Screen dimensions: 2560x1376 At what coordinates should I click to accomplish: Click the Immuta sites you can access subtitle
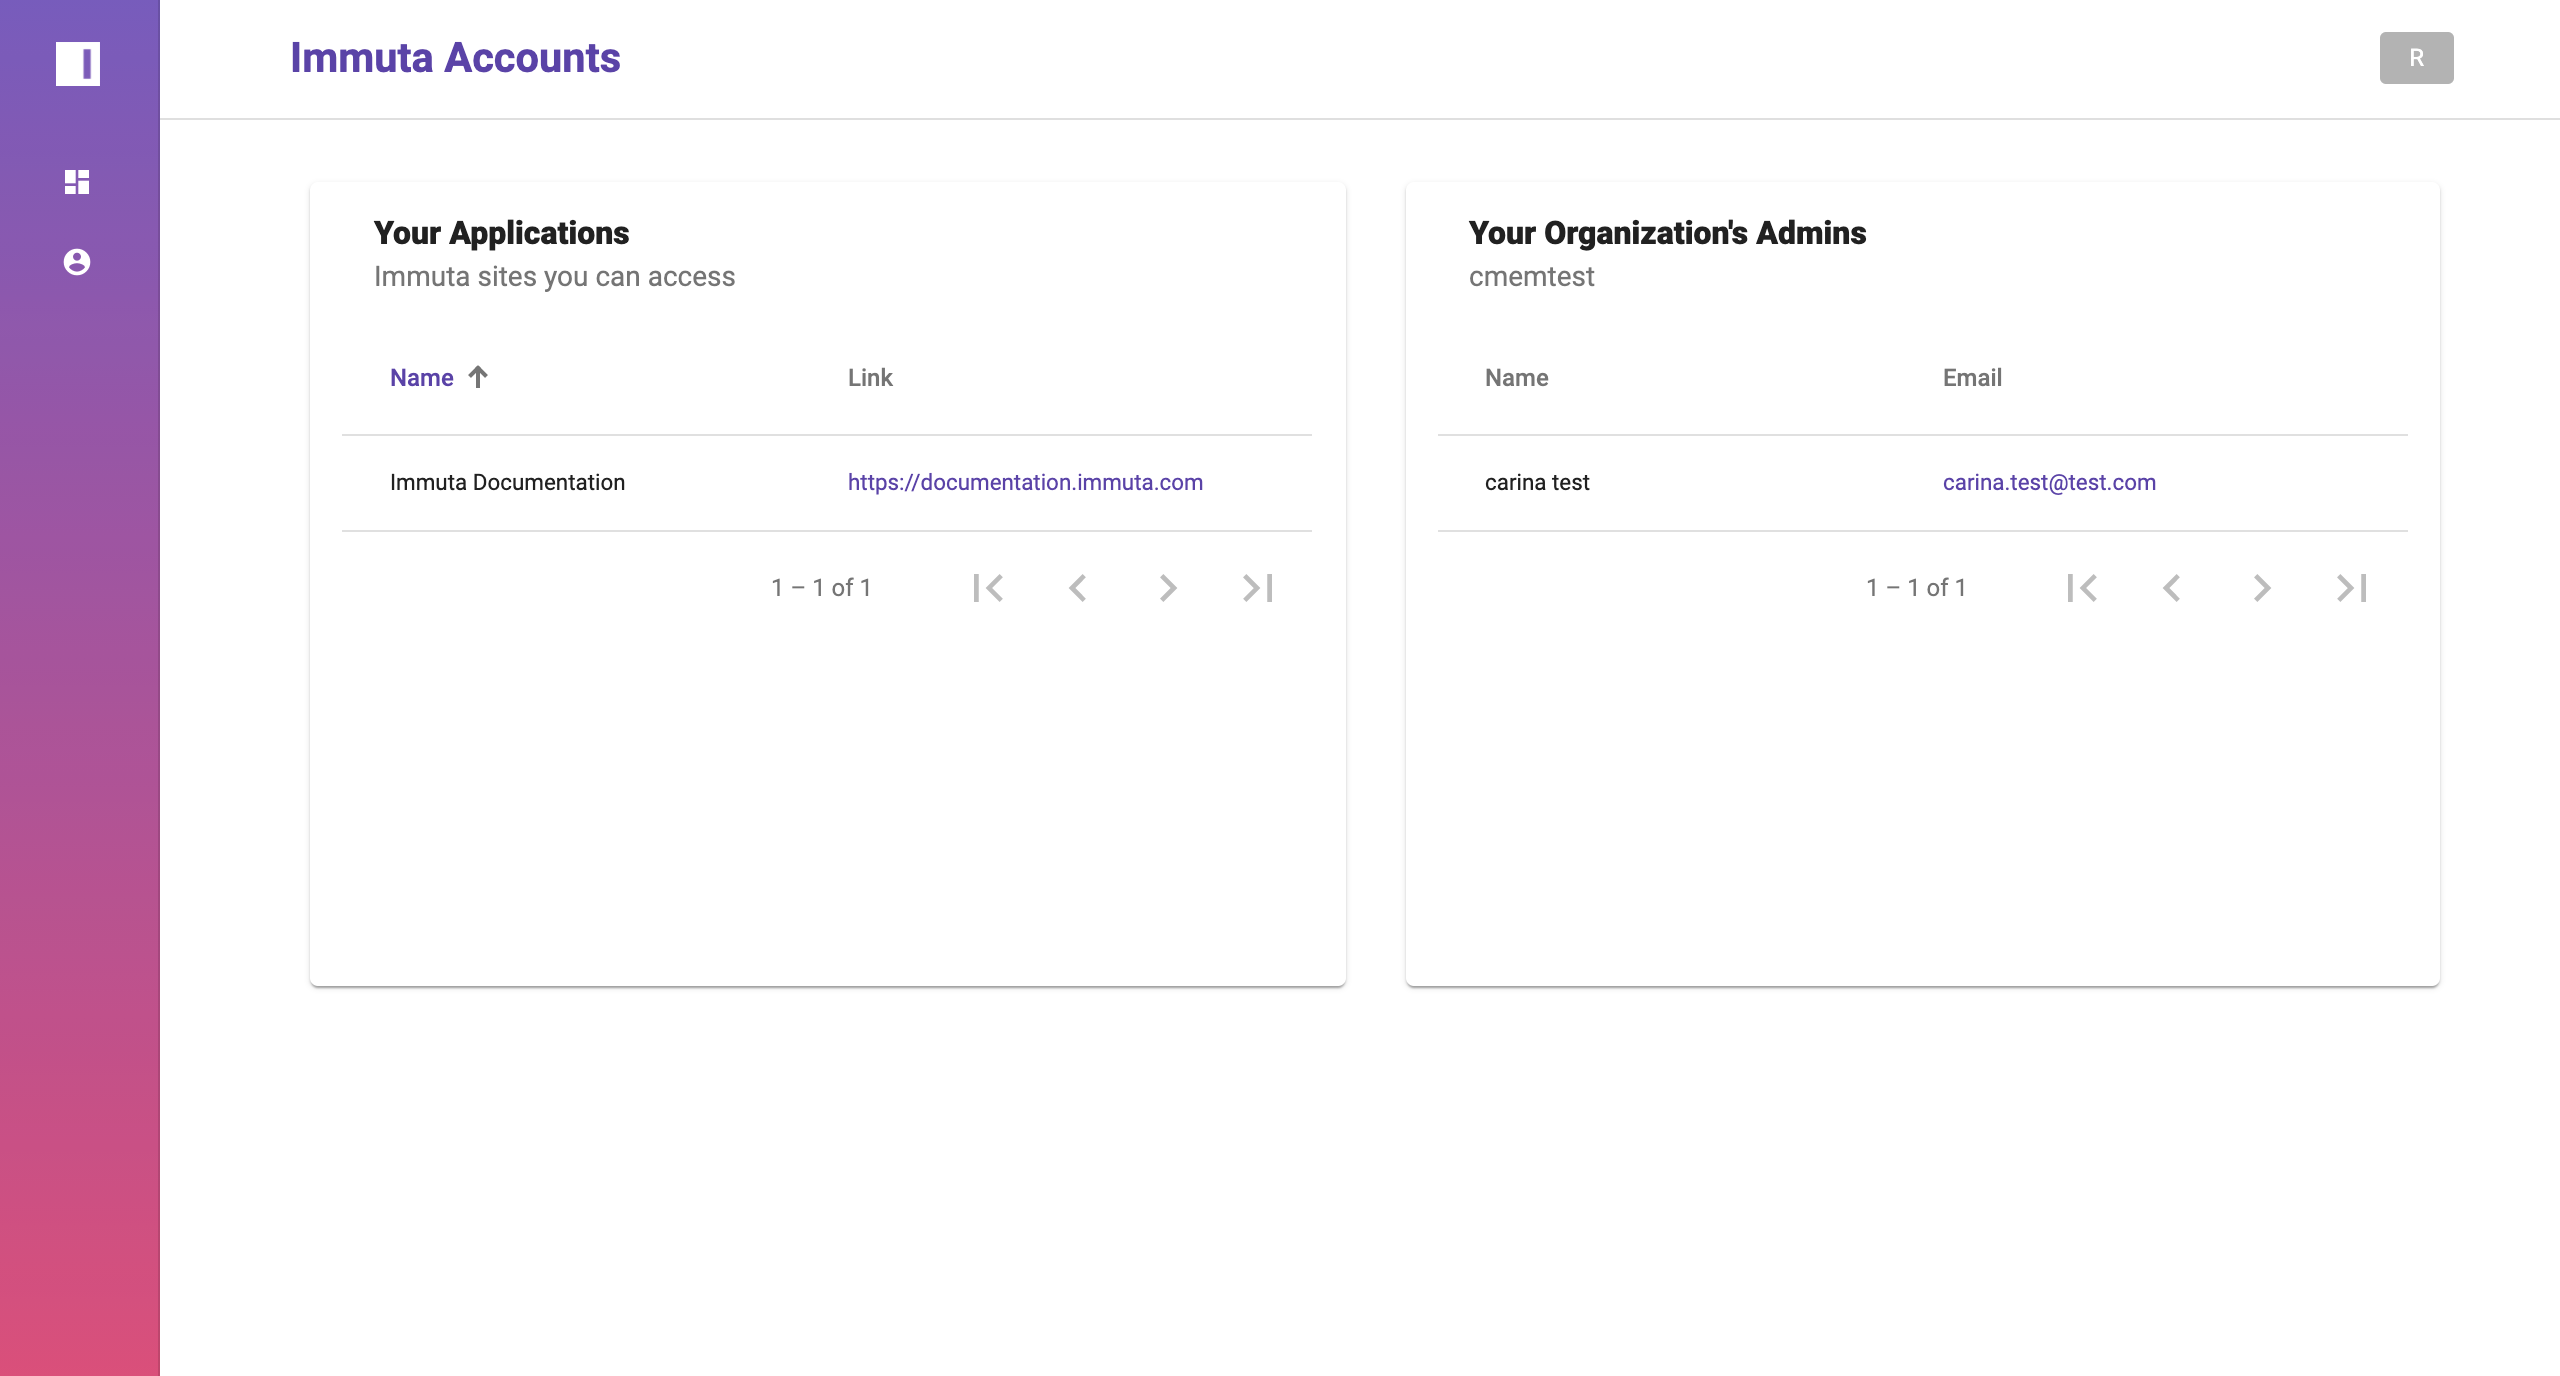click(554, 277)
